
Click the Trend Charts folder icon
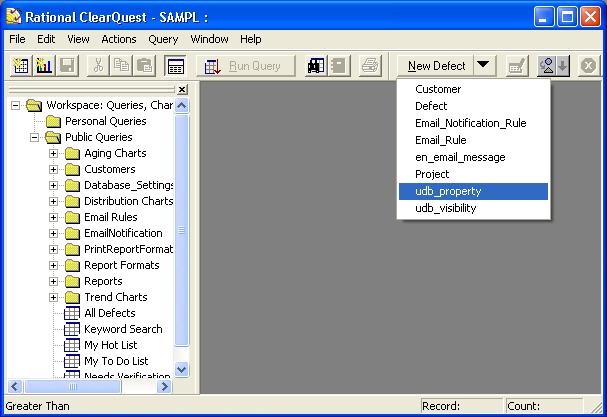pos(72,297)
